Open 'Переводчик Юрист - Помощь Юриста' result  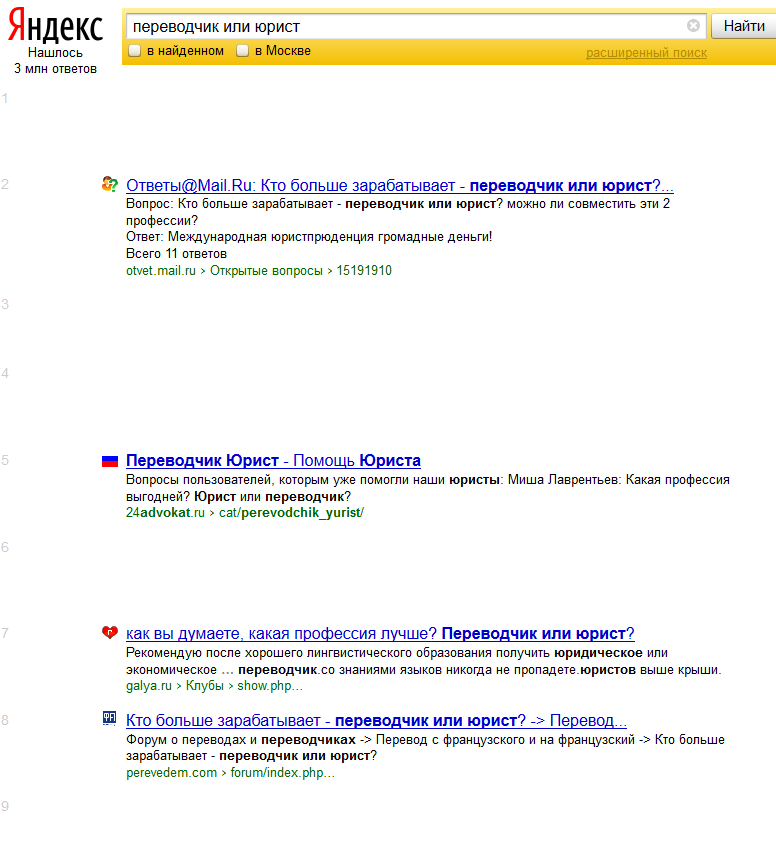[x=273, y=461]
